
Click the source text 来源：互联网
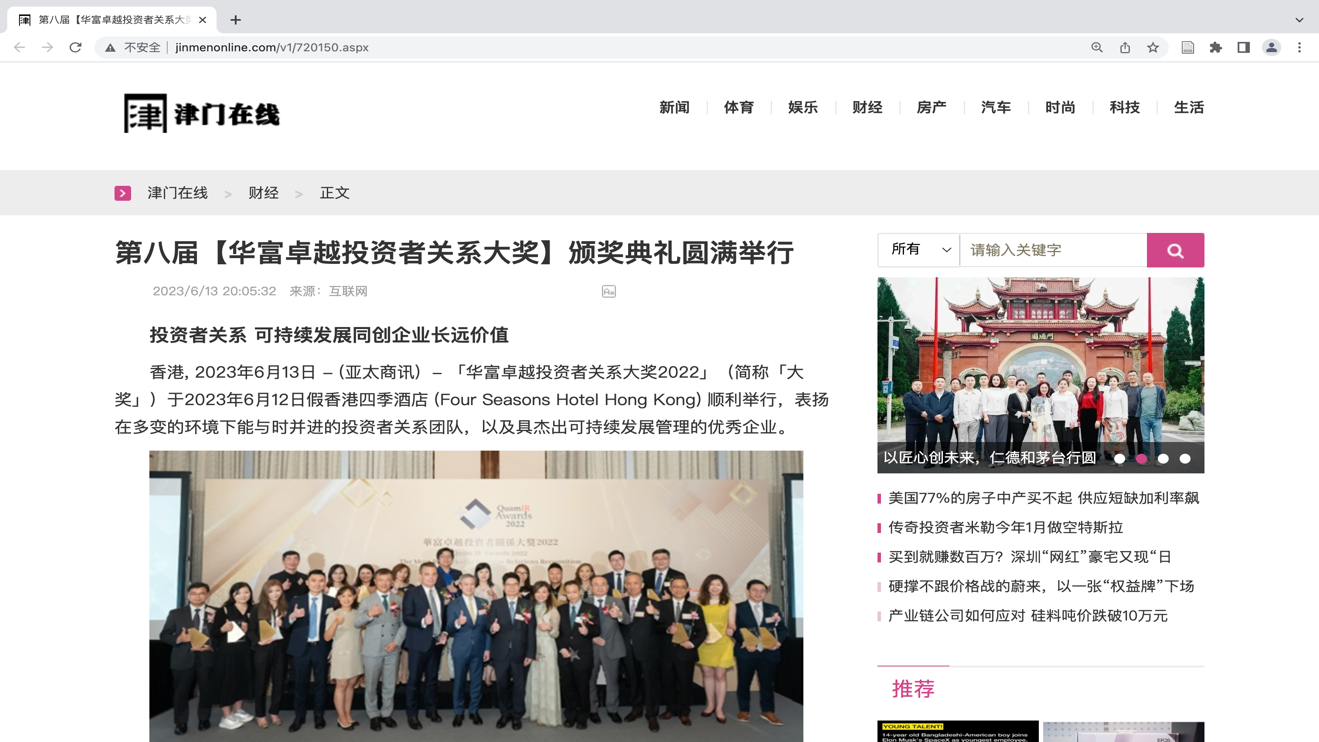329,291
